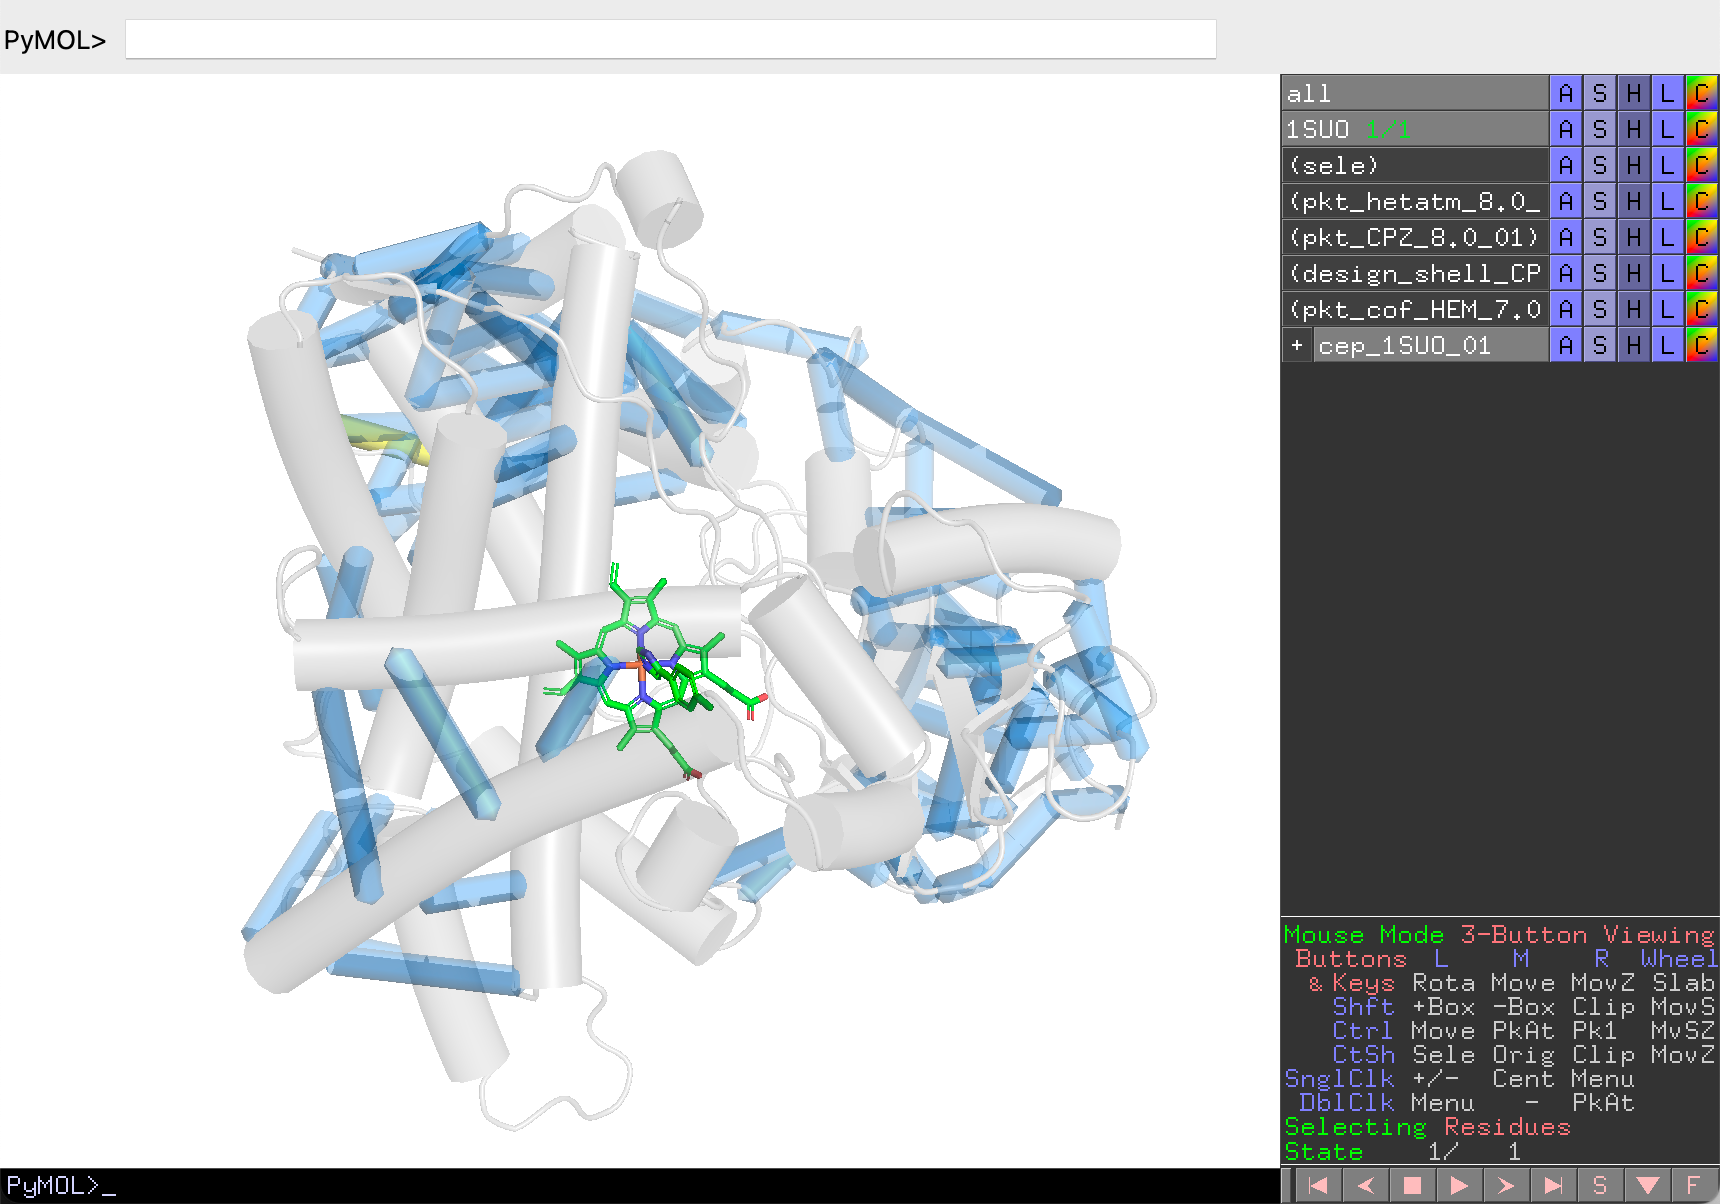The image size is (1720, 1204).
Task: Open Label menu for design_shell_CP selection
Action: [x=1668, y=273]
